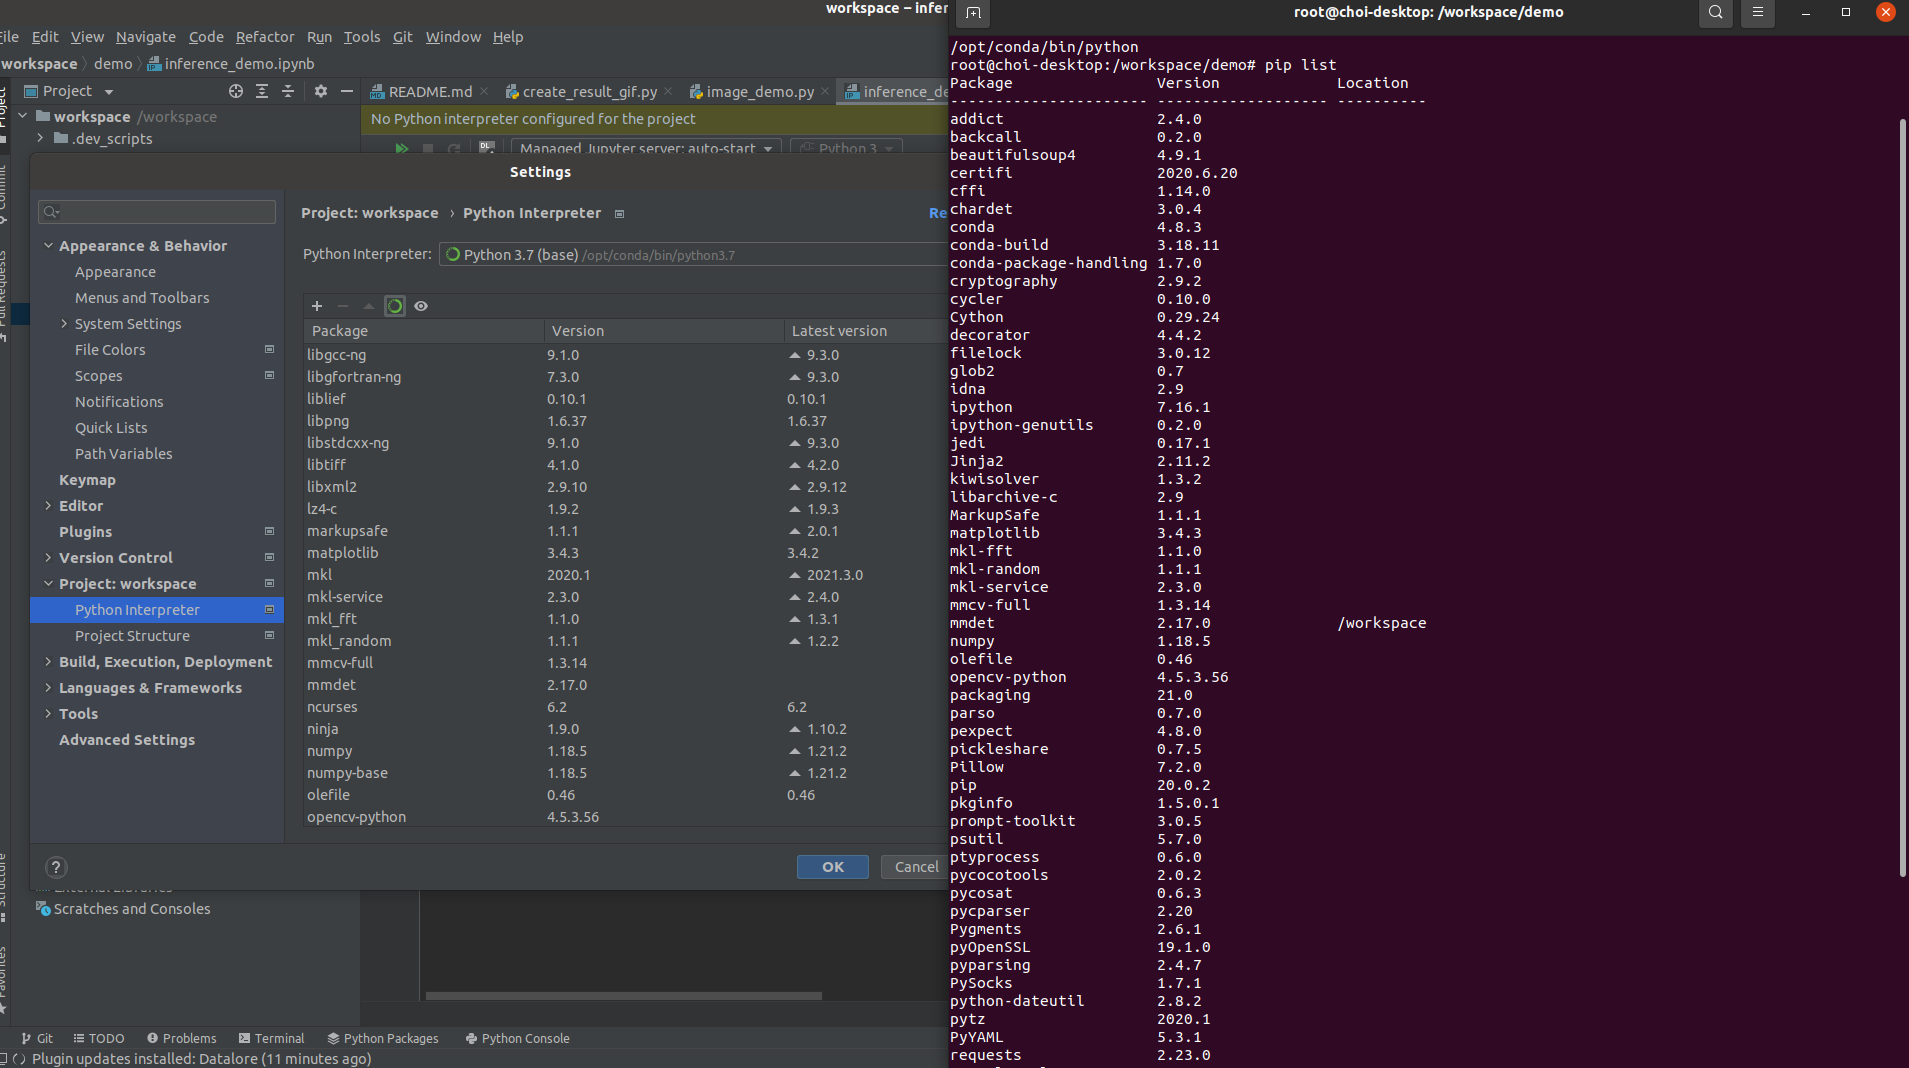
Task: Select Plugins settings
Action: [85, 532]
